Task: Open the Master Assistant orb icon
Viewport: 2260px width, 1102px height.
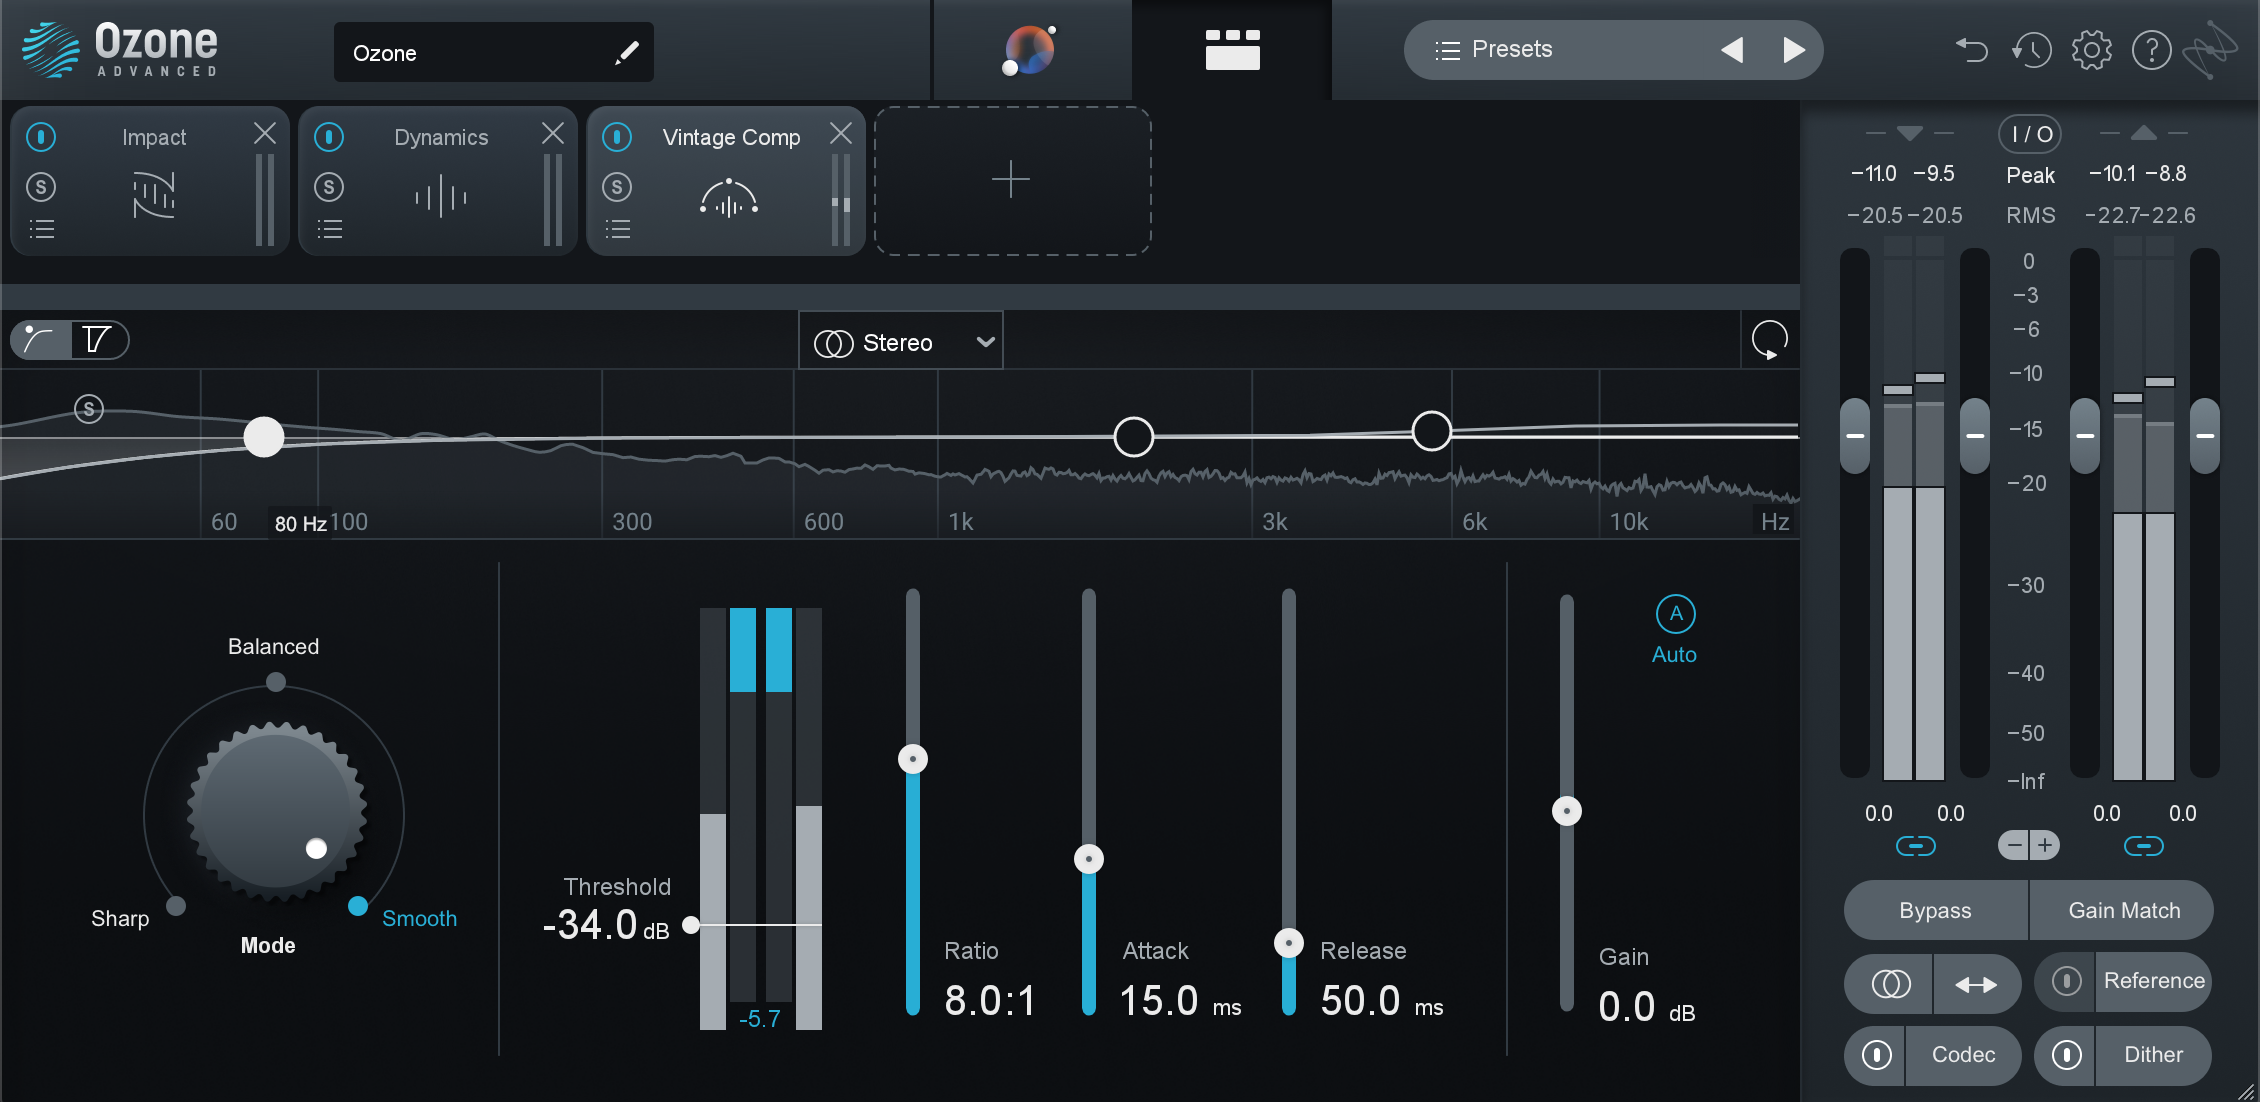Action: [x=1030, y=50]
